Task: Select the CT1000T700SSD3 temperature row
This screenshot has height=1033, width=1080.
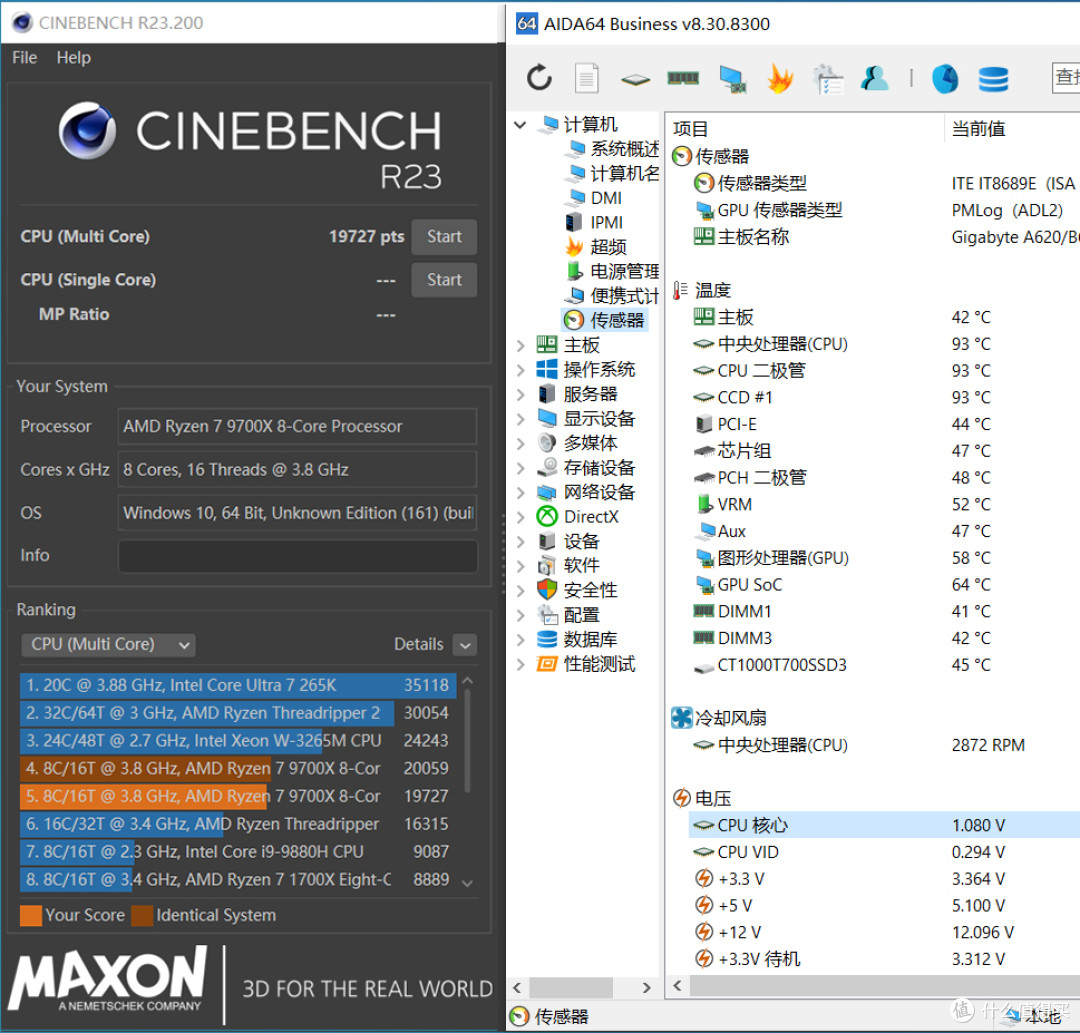Action: coord(884,665)
